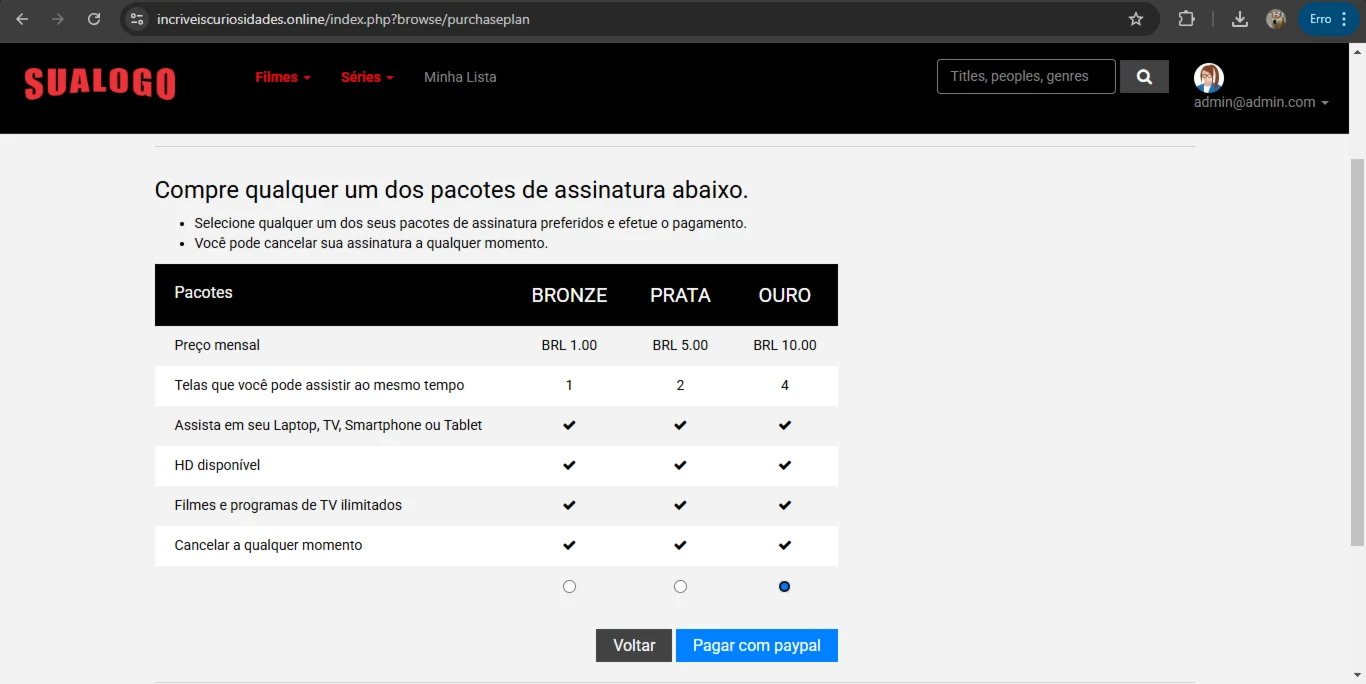Focus the Titles, peoples, genres search field

pos(1025,77)
